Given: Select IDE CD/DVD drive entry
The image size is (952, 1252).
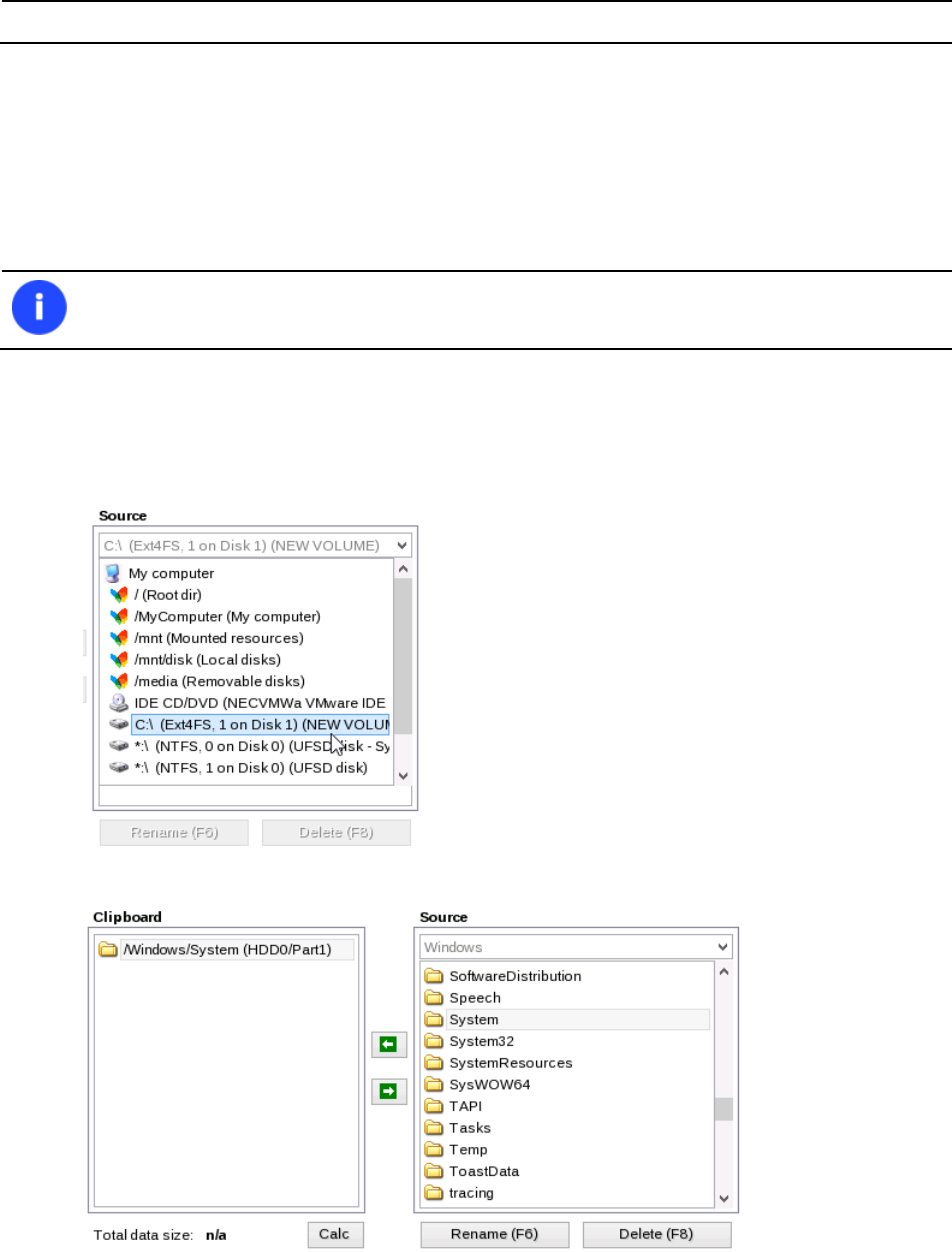Looking at the screenshot, I should pos(260,703).
